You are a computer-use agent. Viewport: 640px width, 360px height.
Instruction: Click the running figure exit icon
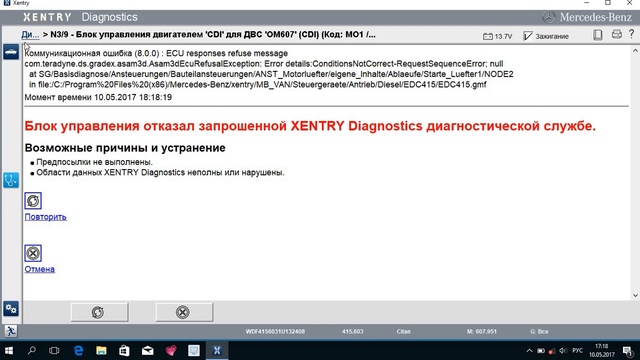coord(11,331)
